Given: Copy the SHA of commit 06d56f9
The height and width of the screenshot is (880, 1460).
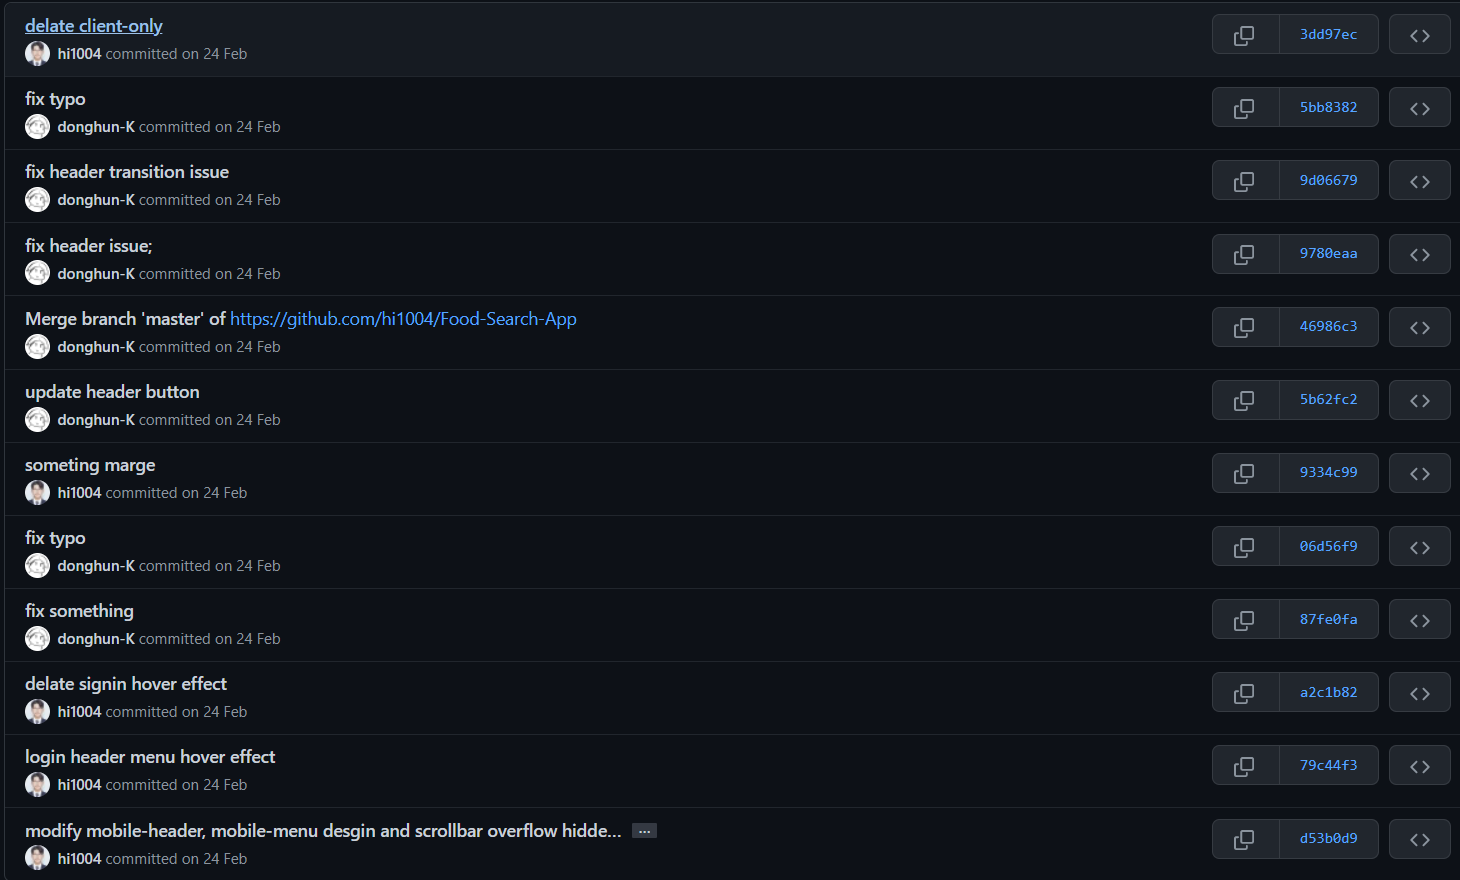Looking at the screenshot, I should pyautogui.click(x=1245, y=547).
